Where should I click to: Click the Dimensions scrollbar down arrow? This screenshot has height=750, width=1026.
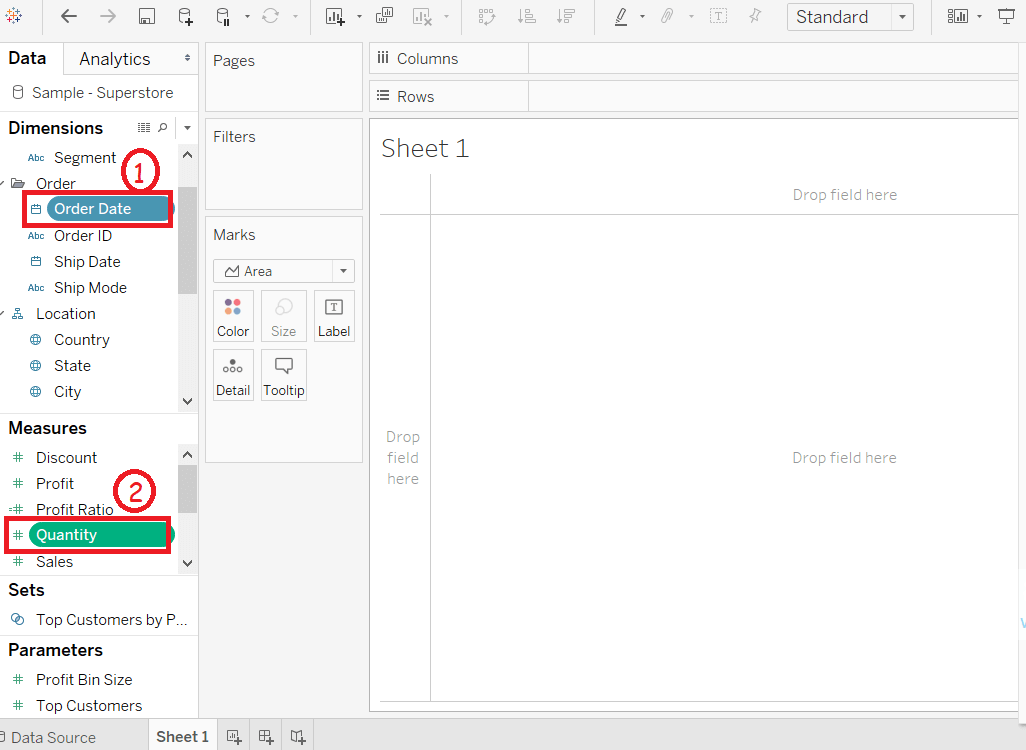(187, 401)
